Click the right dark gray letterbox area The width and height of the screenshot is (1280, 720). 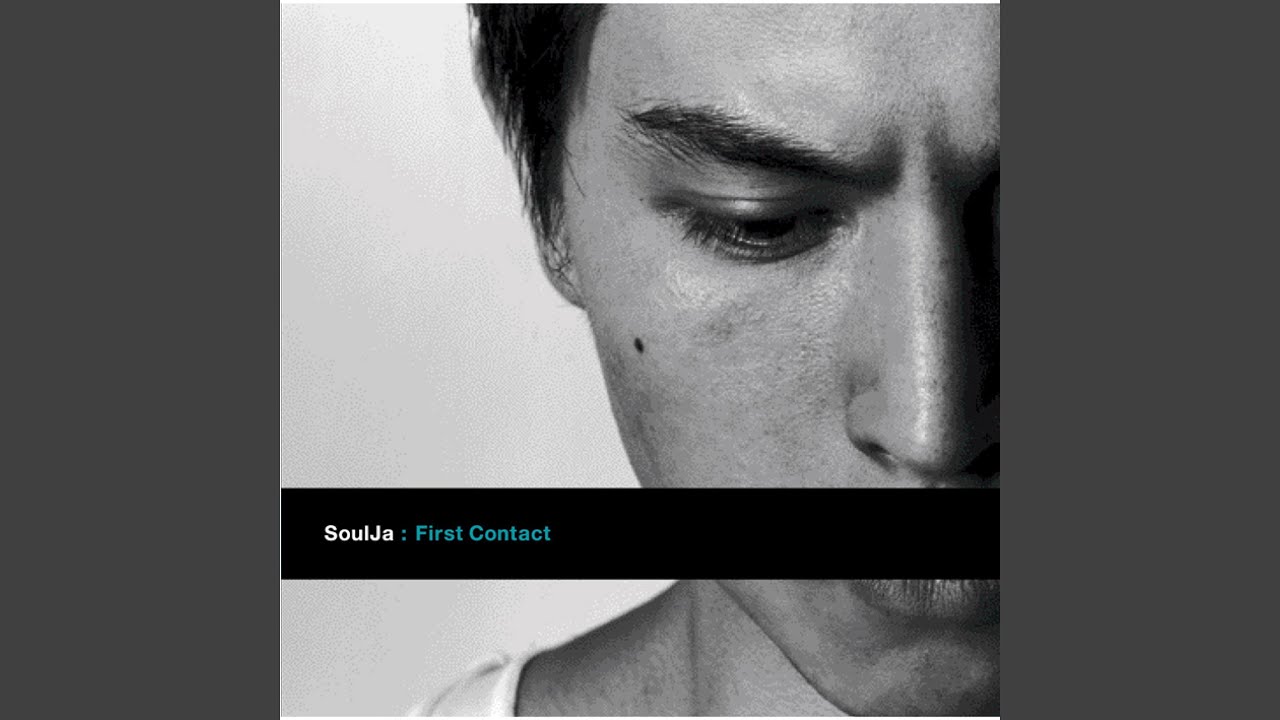click(1140, 360)
